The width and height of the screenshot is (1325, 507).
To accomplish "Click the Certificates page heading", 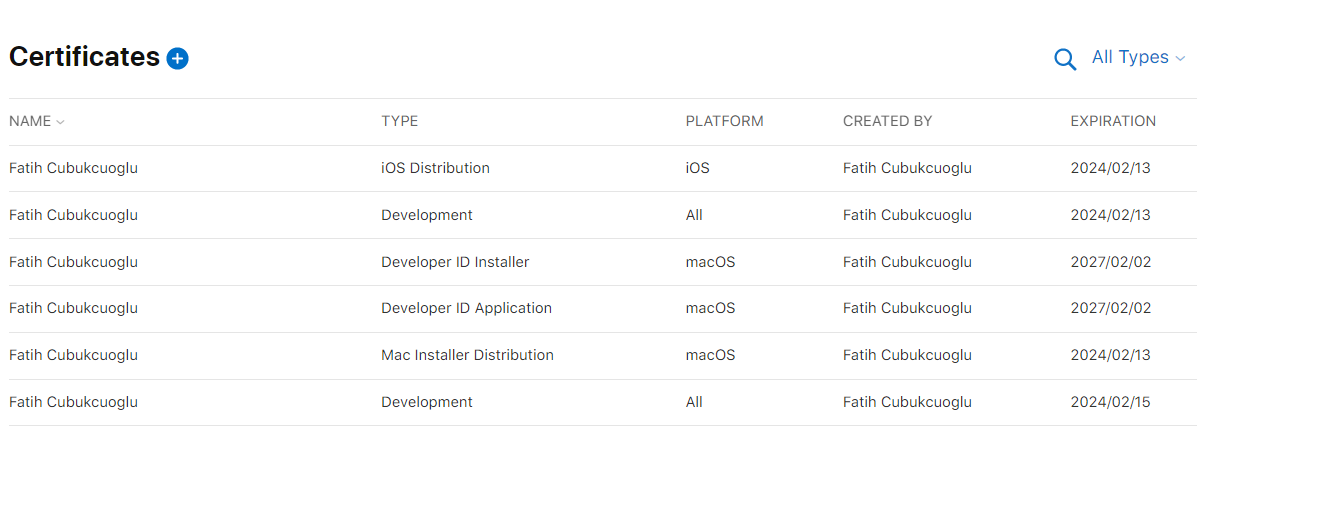I will [84, 57].
